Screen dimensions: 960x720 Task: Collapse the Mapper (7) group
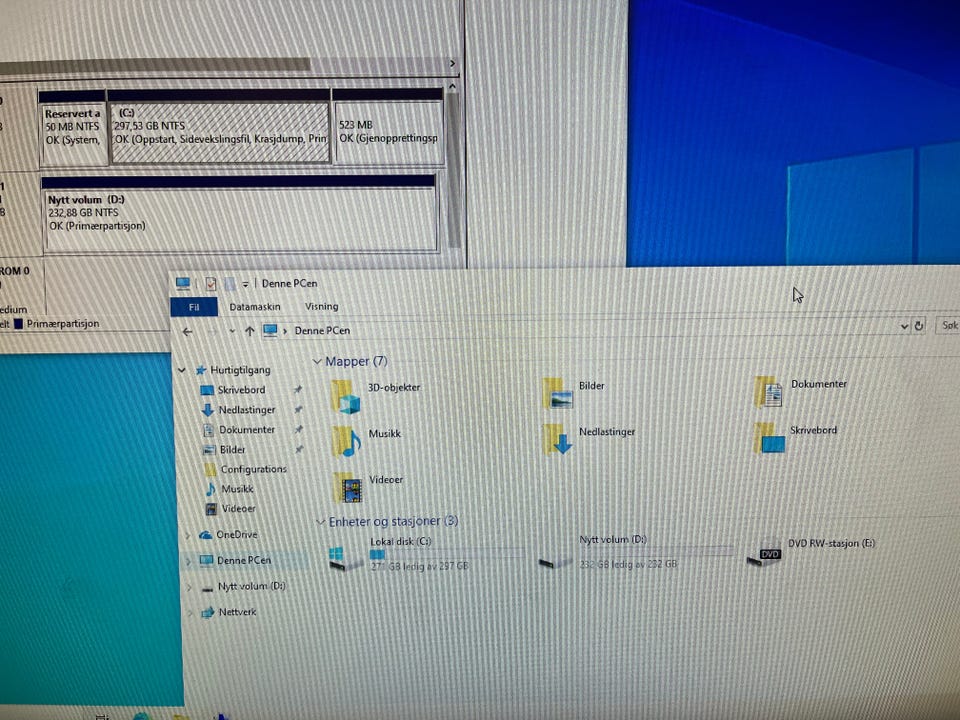[x=317, y=361]
